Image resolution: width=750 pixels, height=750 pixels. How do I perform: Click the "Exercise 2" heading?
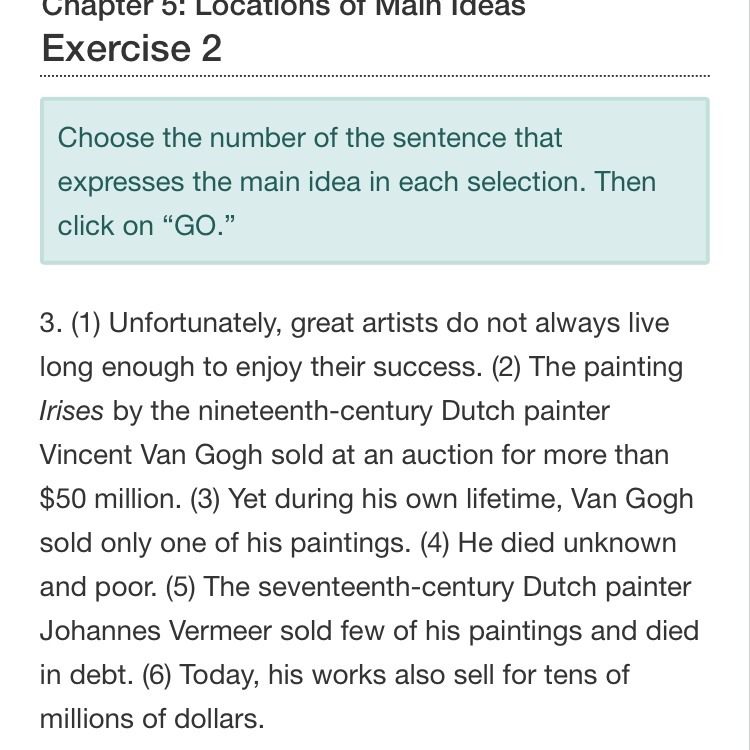pos(131,48)
